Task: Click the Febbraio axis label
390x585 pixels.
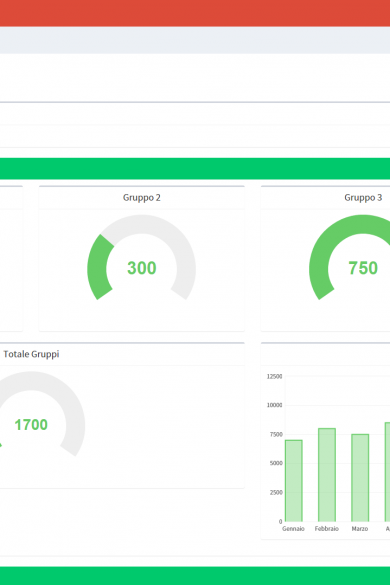Action: click(327, 529)
